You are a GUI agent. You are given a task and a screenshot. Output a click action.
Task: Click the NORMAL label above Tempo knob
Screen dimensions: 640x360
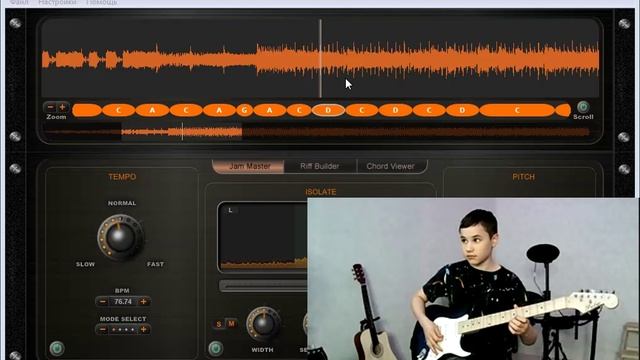pos(122,203)
